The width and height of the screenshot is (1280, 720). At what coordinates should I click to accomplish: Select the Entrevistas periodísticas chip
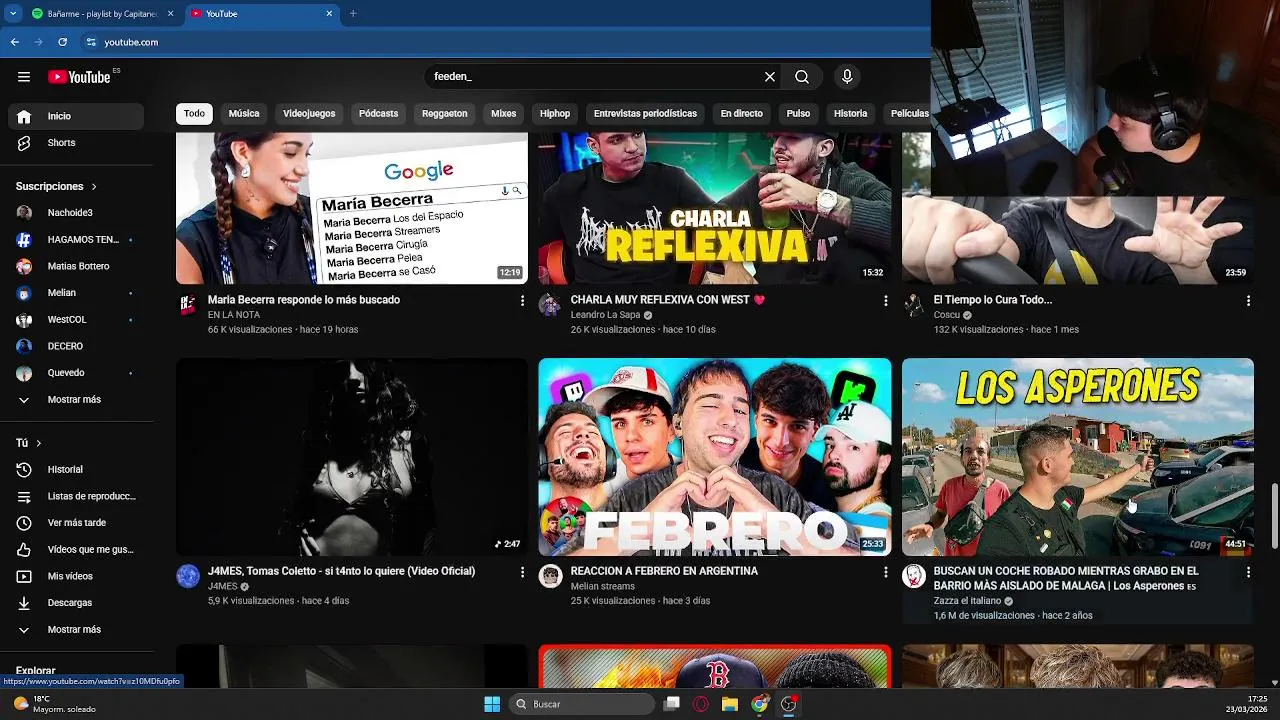tap(645, 114)
